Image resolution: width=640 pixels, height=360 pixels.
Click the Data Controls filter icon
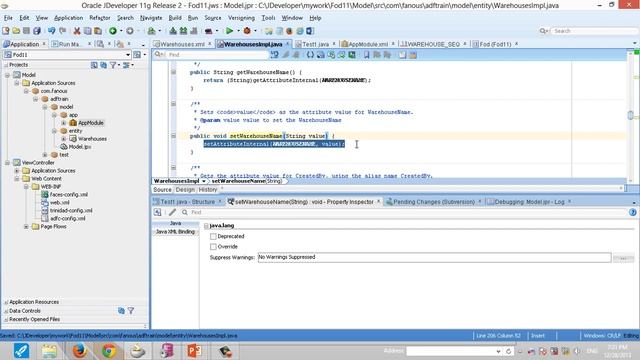(x=131, y=311)
